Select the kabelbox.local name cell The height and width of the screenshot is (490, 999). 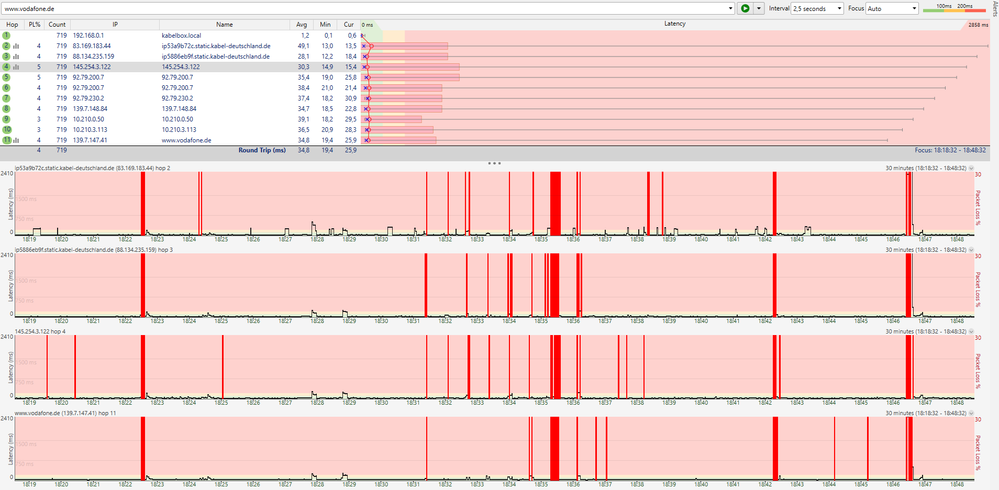point(180,36)
